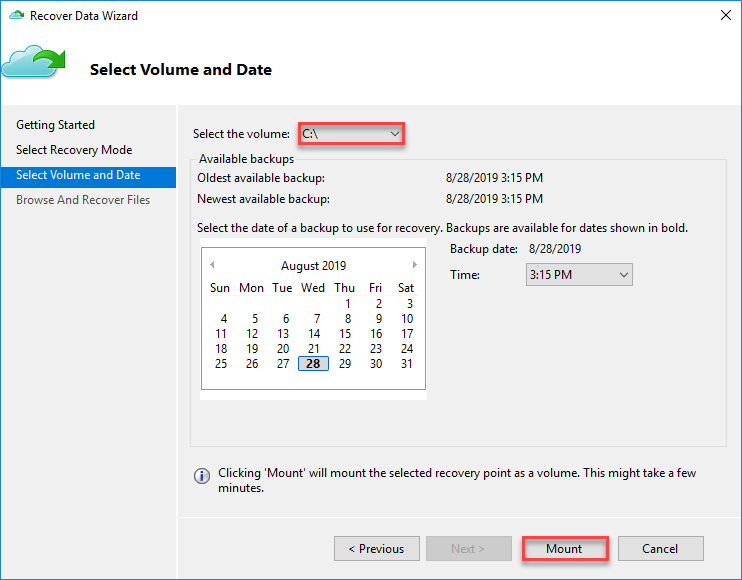The image size is (742, 580).
Task: Choose August 31 in the calendar
Action: (406, 364)
